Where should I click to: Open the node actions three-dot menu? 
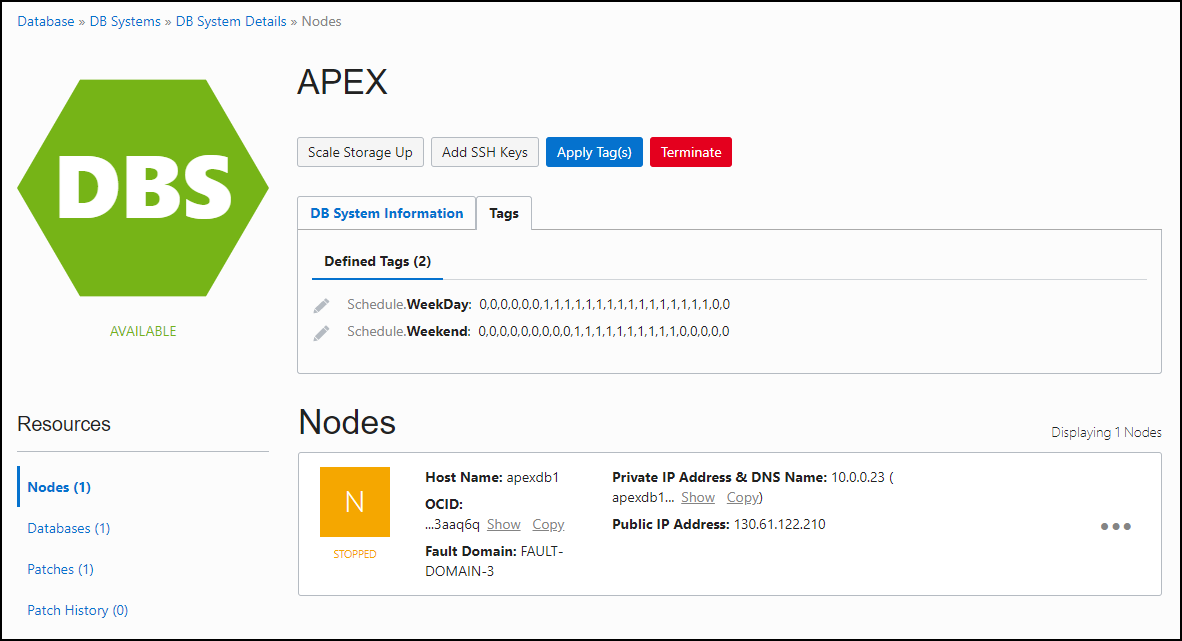1116,526
